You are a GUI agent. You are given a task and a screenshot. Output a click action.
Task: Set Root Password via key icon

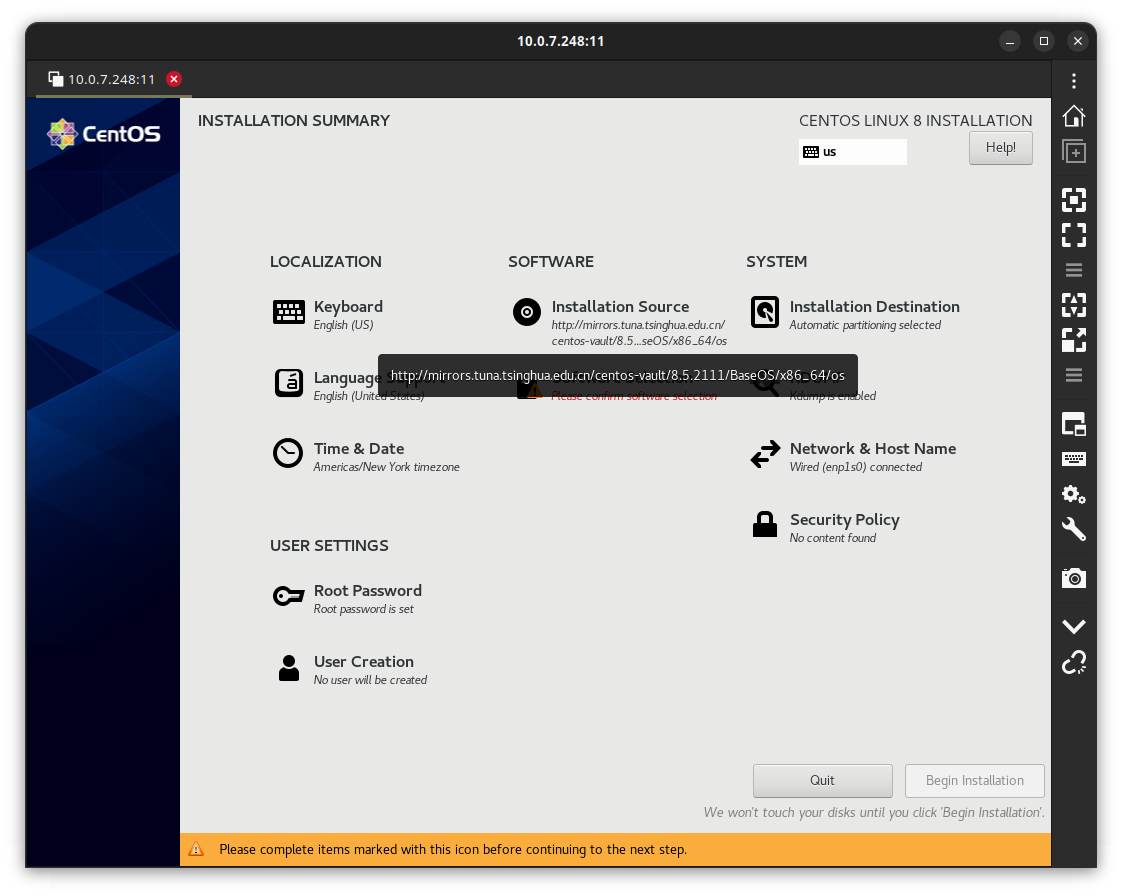tap(289, 597)
